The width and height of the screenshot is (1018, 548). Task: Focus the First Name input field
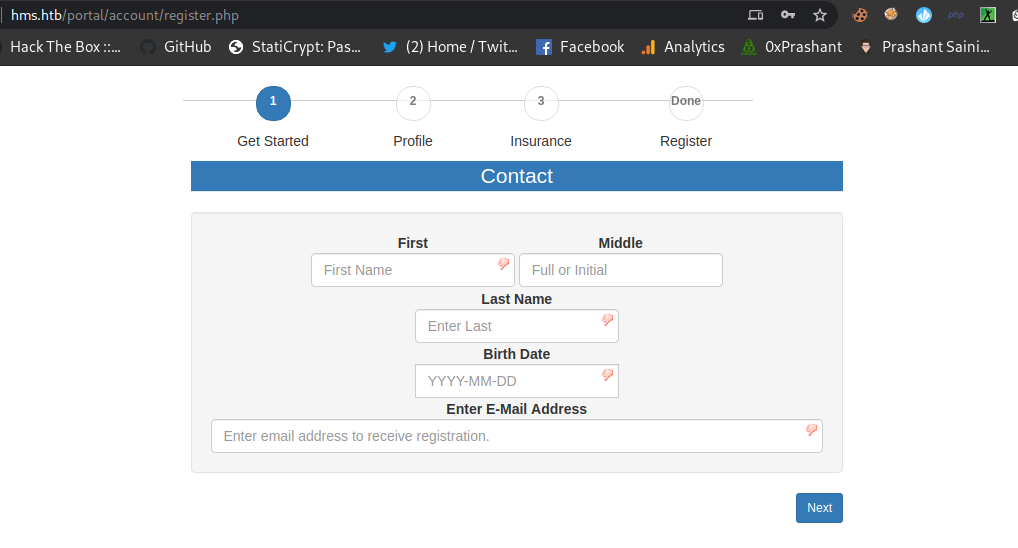pyautogui.click(x=405, y=270)
